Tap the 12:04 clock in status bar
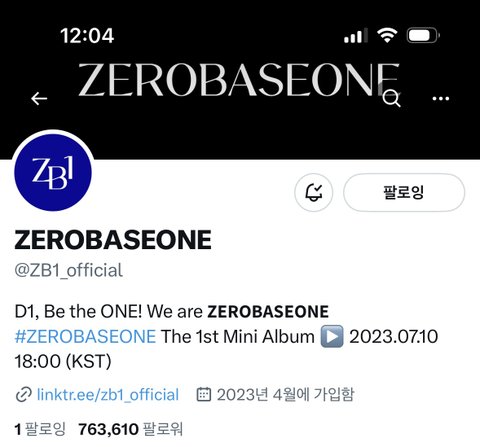The width and height of the screenshot is (480, 447). click(x=87, y=35)
